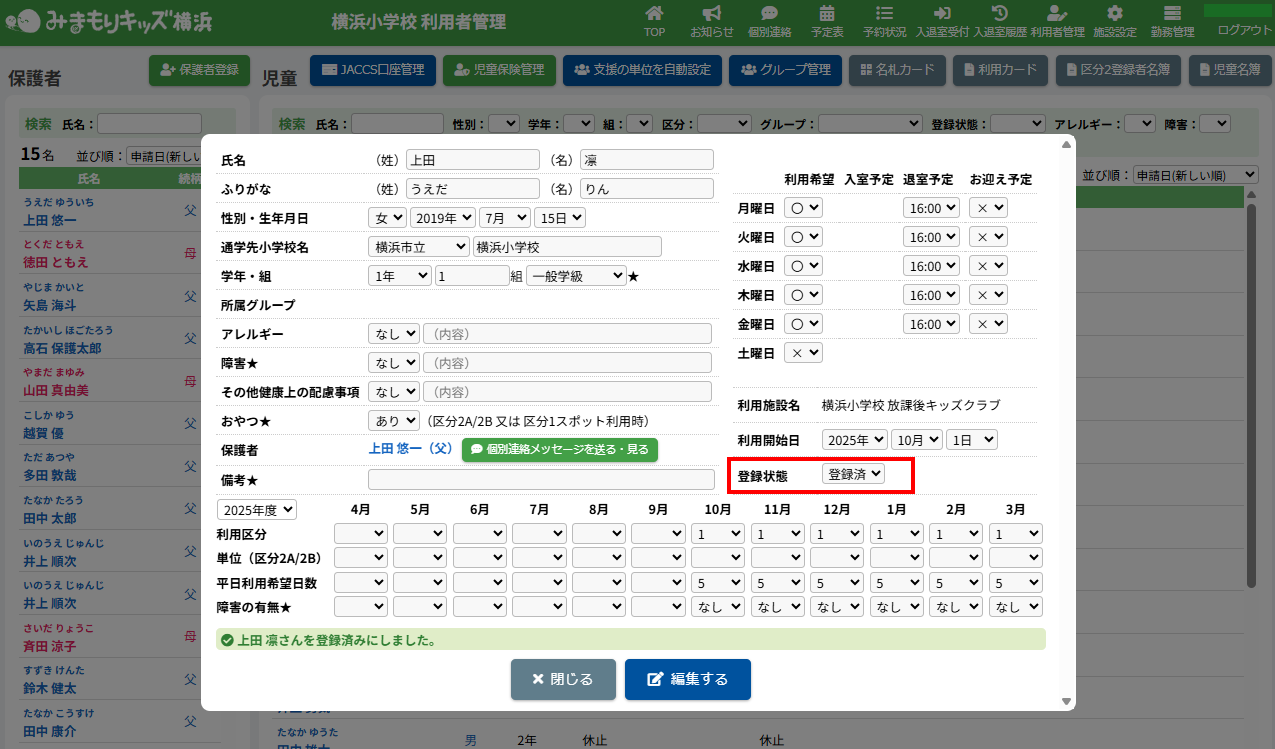
Task: Click 個別連絡メッセージを送る・見る button
Action: click(560, 450)
